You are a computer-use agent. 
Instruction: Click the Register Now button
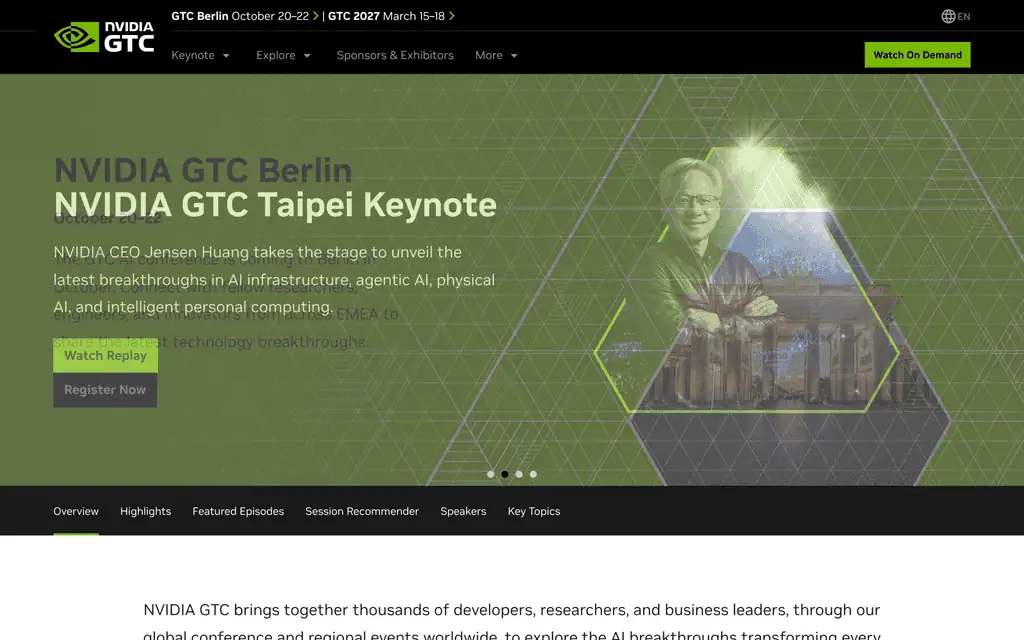click(105, 390)
